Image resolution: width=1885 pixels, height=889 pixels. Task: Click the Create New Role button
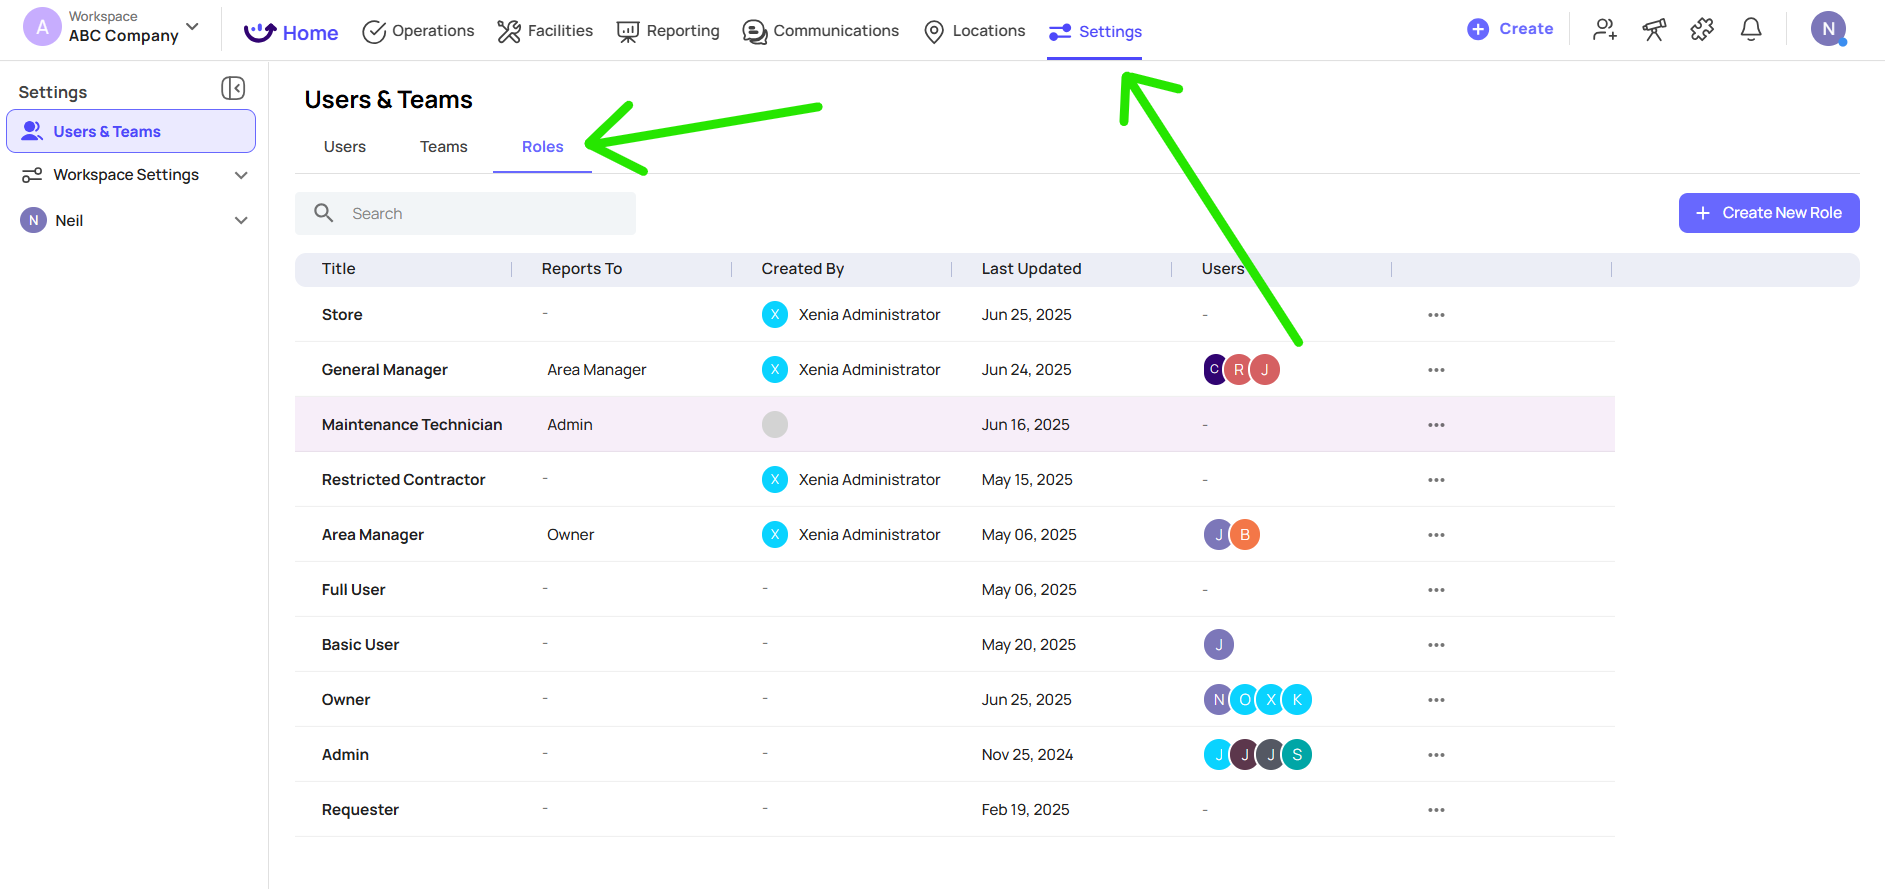(x=1768, y=213)
